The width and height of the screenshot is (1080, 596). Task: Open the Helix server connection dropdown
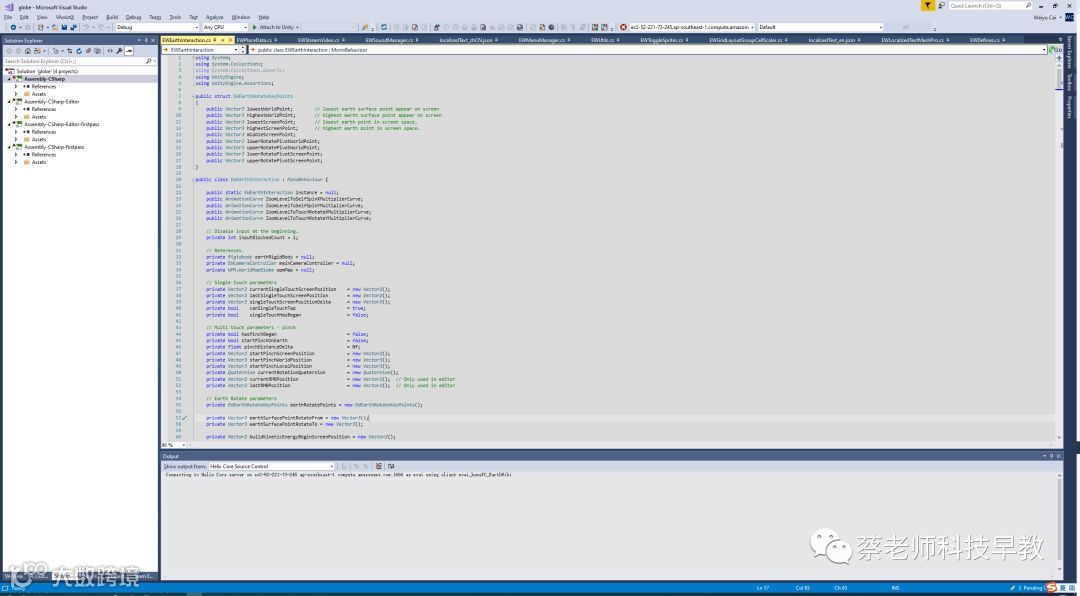692,28
